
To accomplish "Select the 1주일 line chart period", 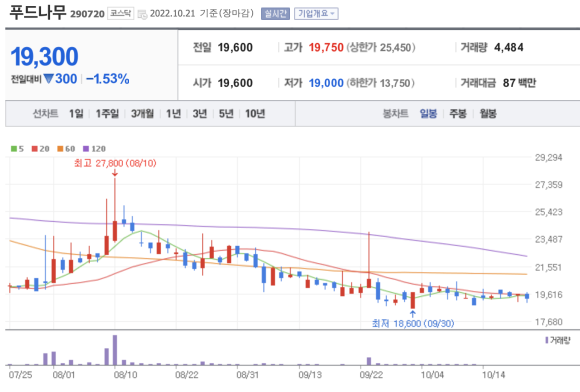I will coord(107,114).
